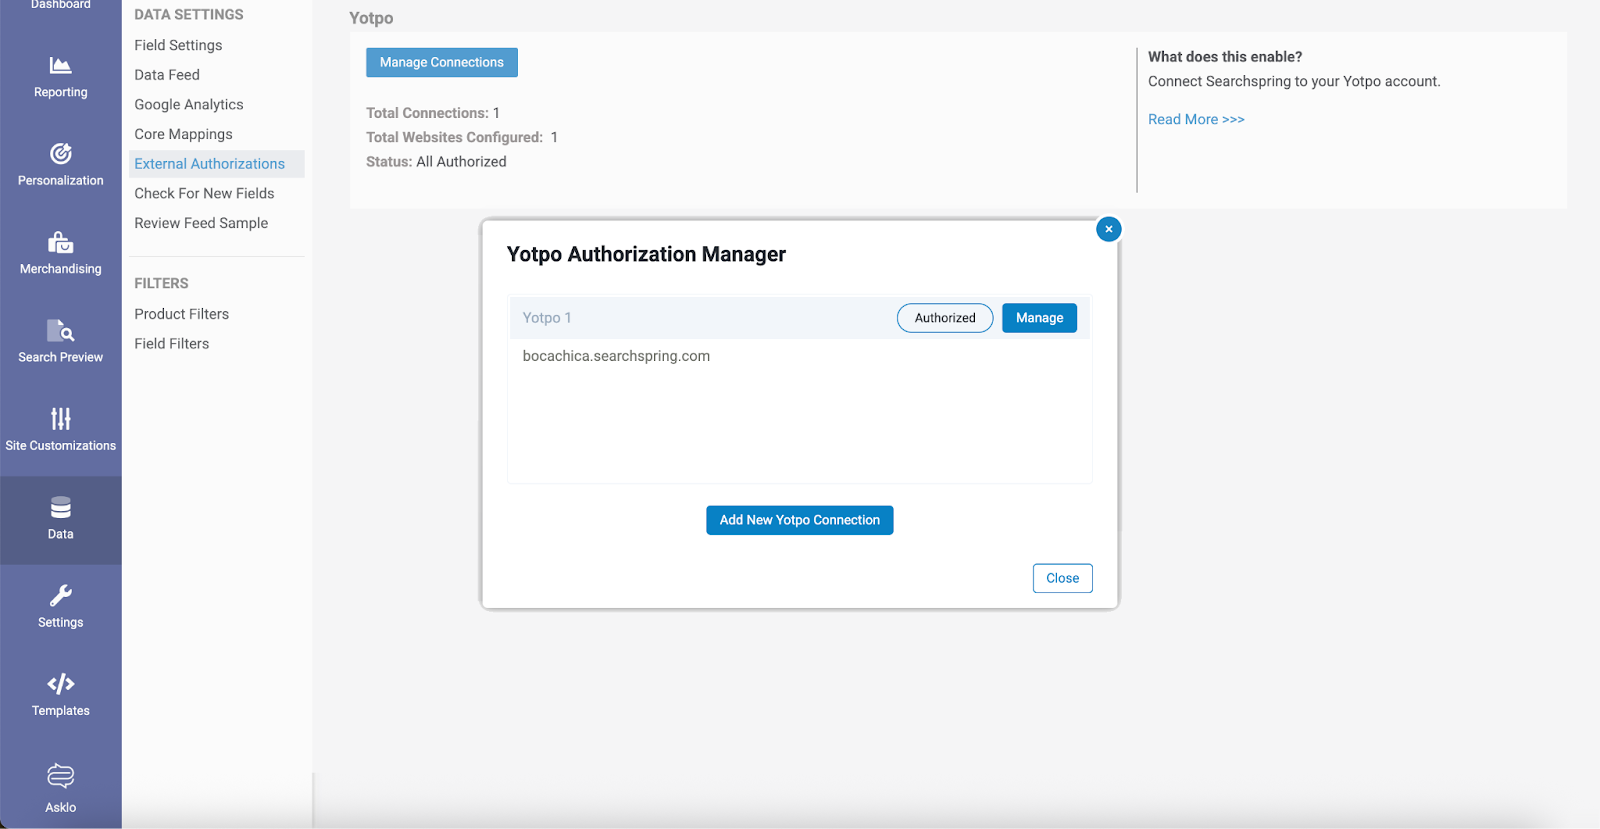Viewport: 1600px width, 829px height.
Task: Click the Yotpo section heading
Action: (x=371, y=18)
